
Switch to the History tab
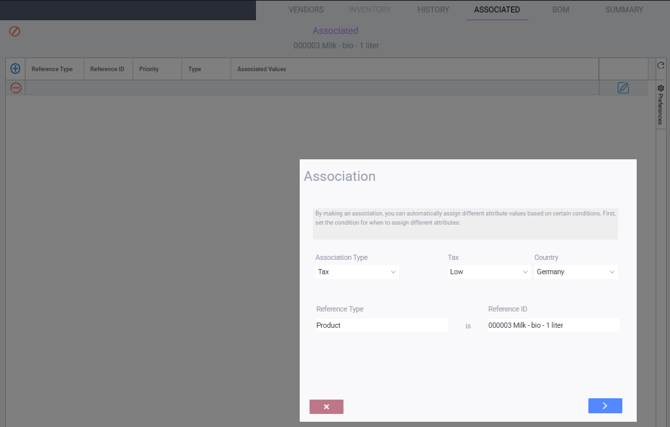click(x=433, y=10)
